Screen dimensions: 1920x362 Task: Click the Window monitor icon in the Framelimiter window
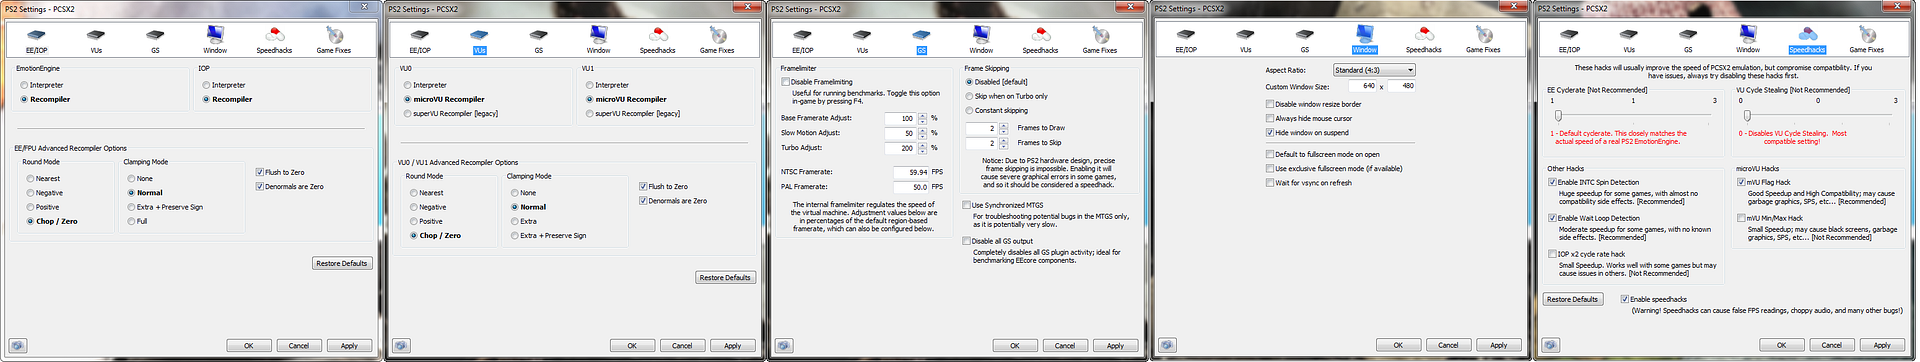click(x=981, y=35)
